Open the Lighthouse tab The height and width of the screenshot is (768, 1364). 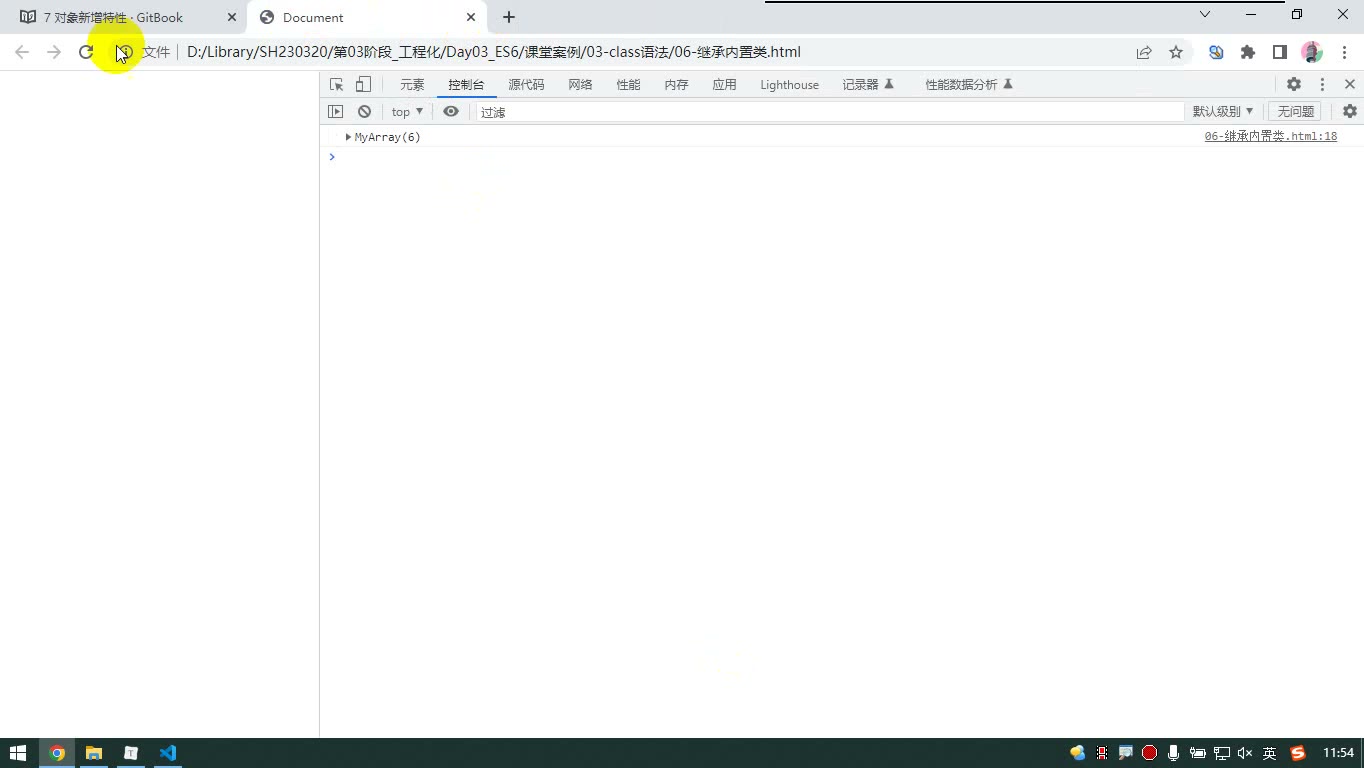coord(789,85)
